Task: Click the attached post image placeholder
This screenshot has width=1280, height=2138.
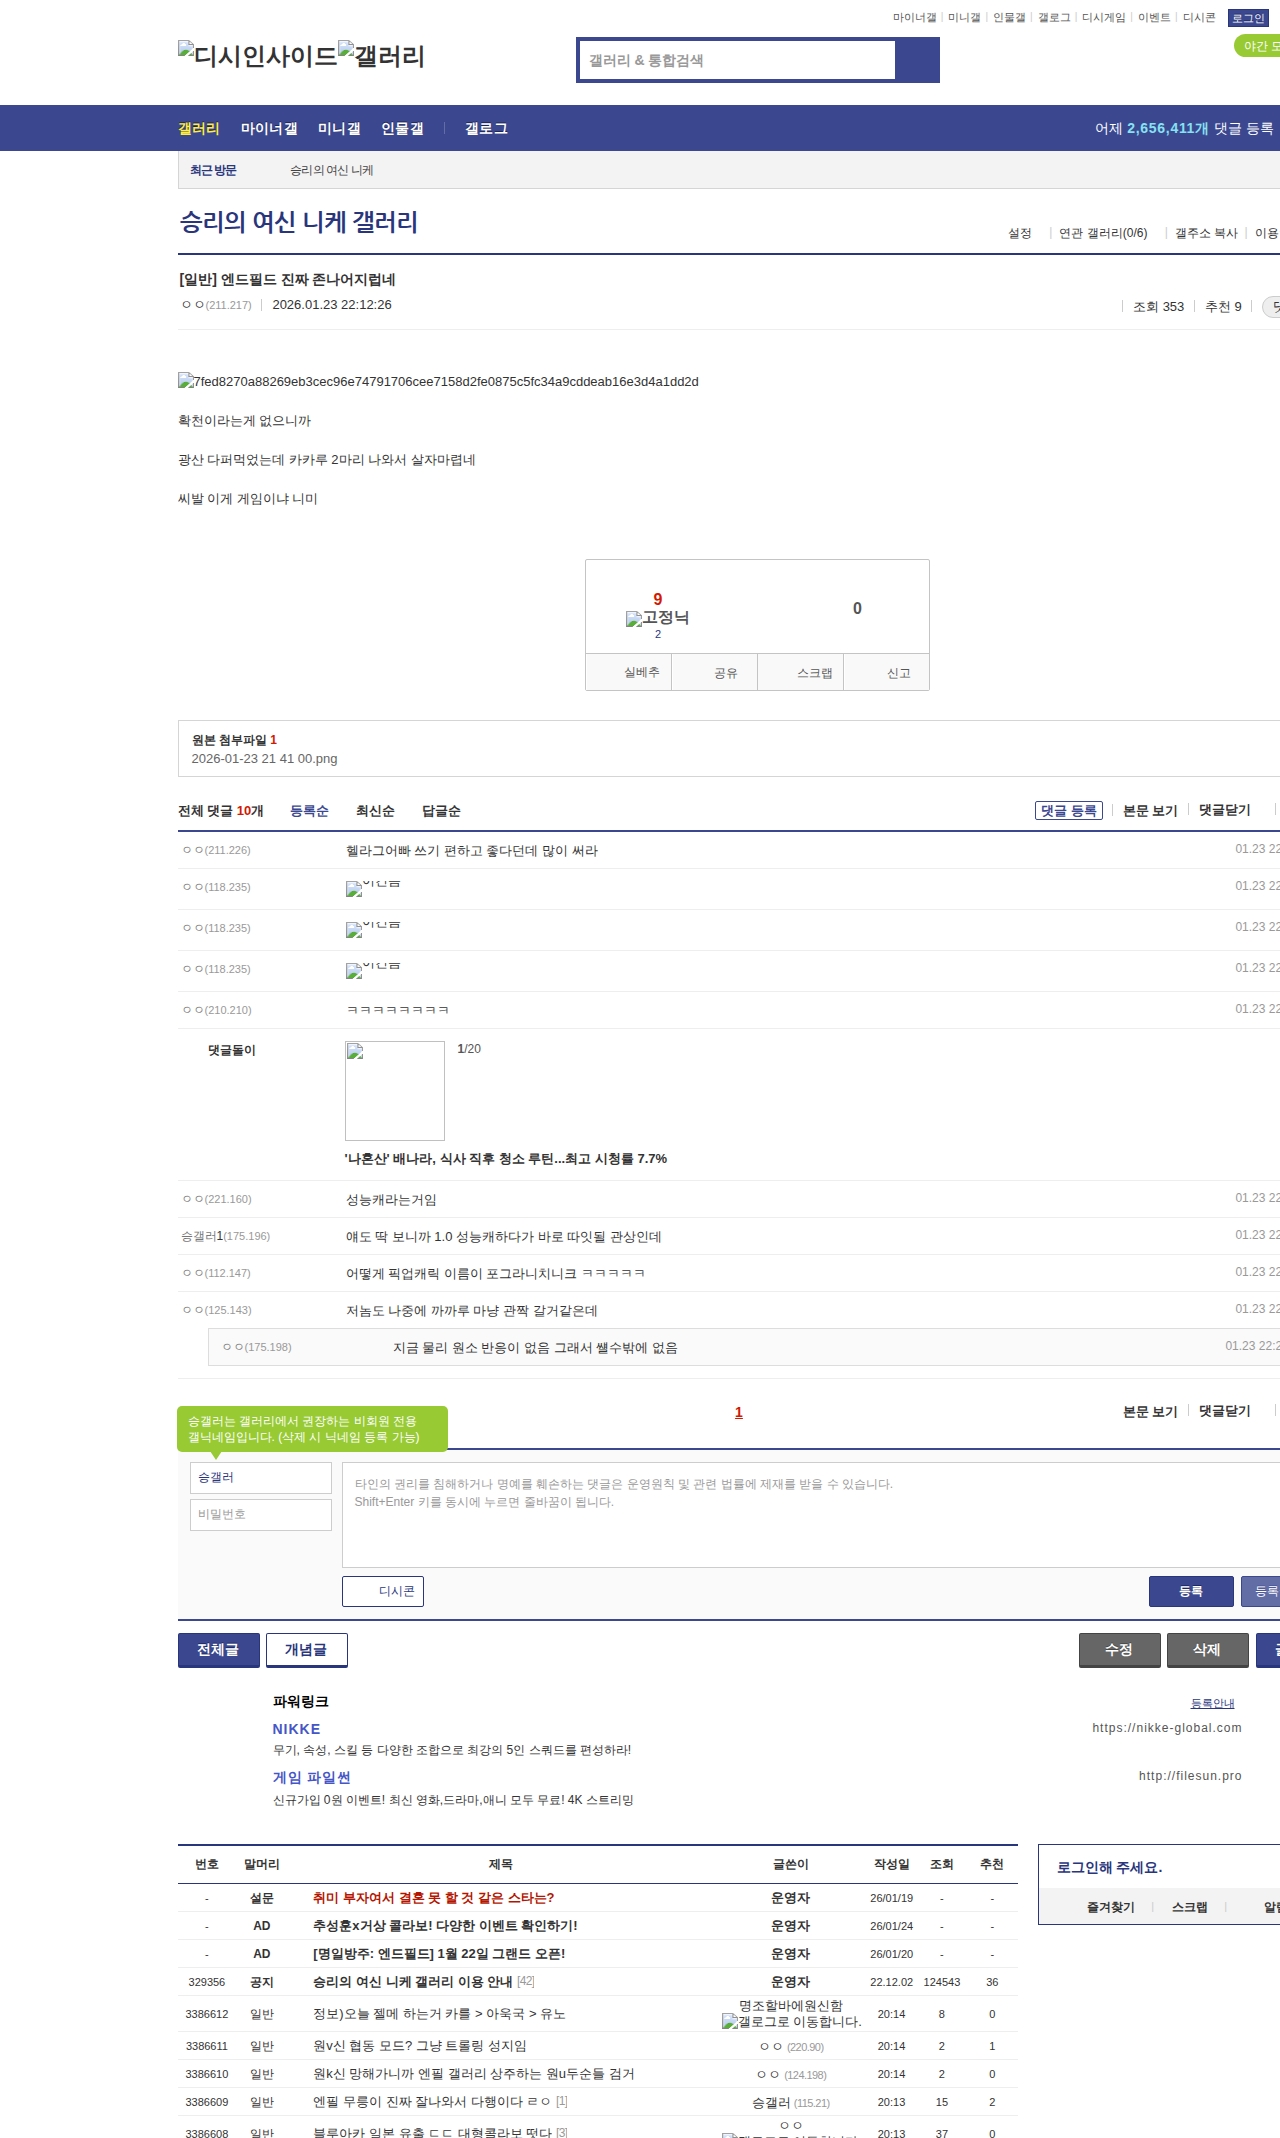Action: (438, 381)
